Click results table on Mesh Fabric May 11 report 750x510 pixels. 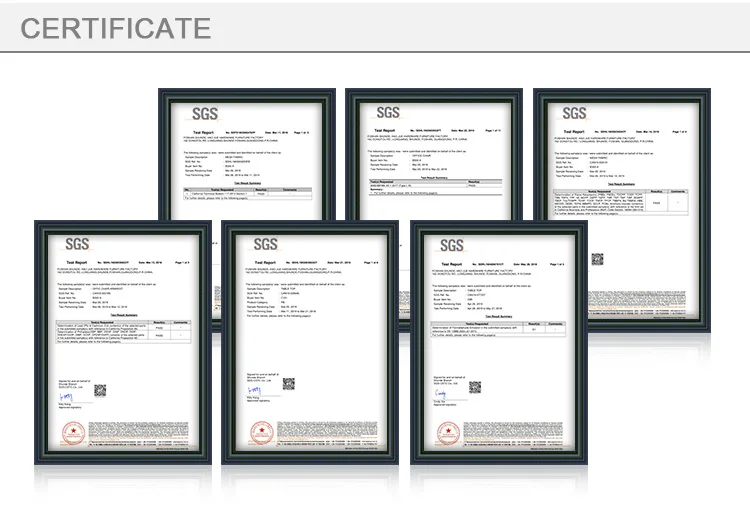(248, 193)
